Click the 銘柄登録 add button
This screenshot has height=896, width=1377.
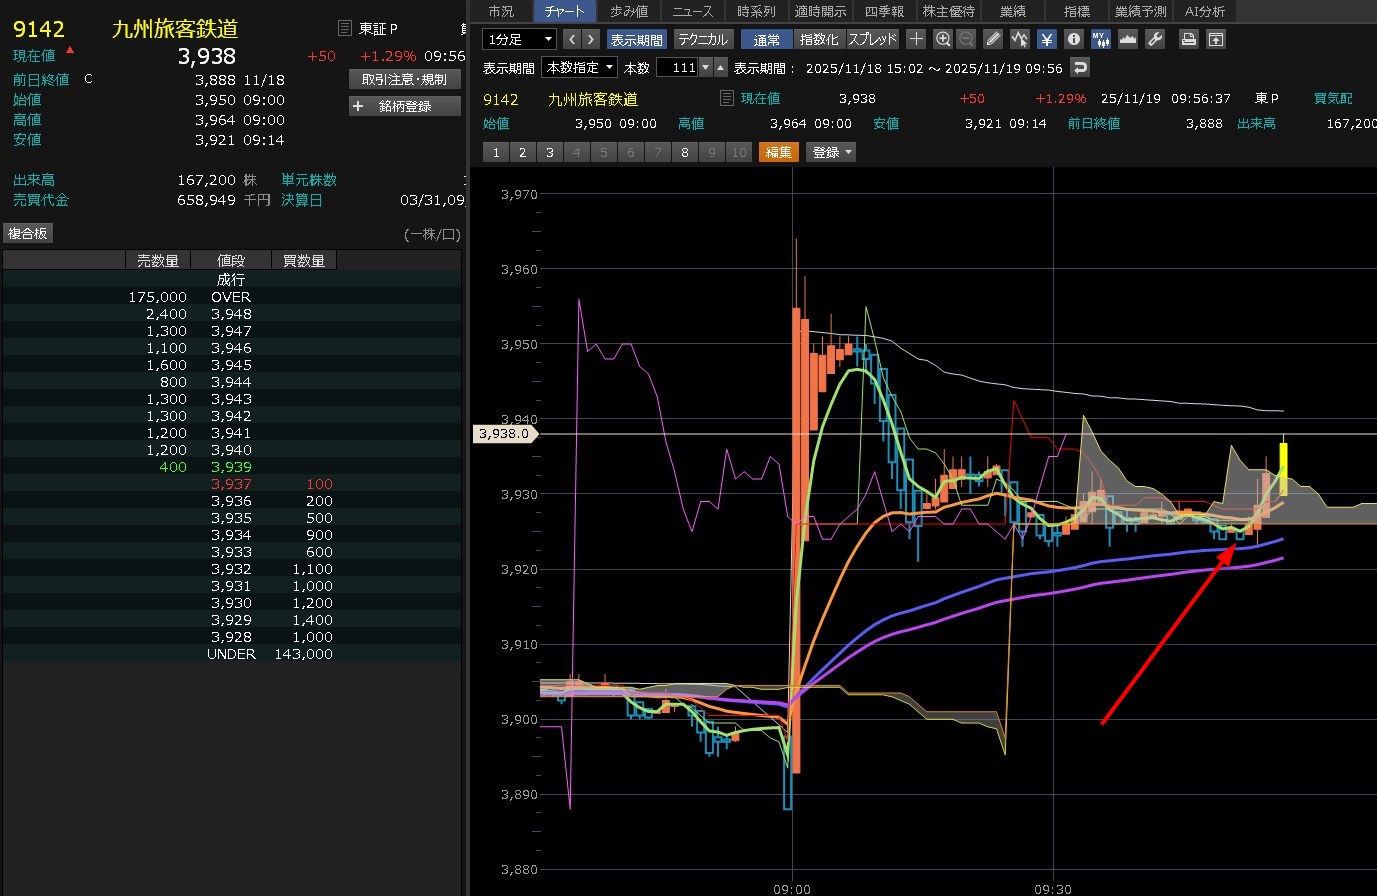click(x=404, y=106)
